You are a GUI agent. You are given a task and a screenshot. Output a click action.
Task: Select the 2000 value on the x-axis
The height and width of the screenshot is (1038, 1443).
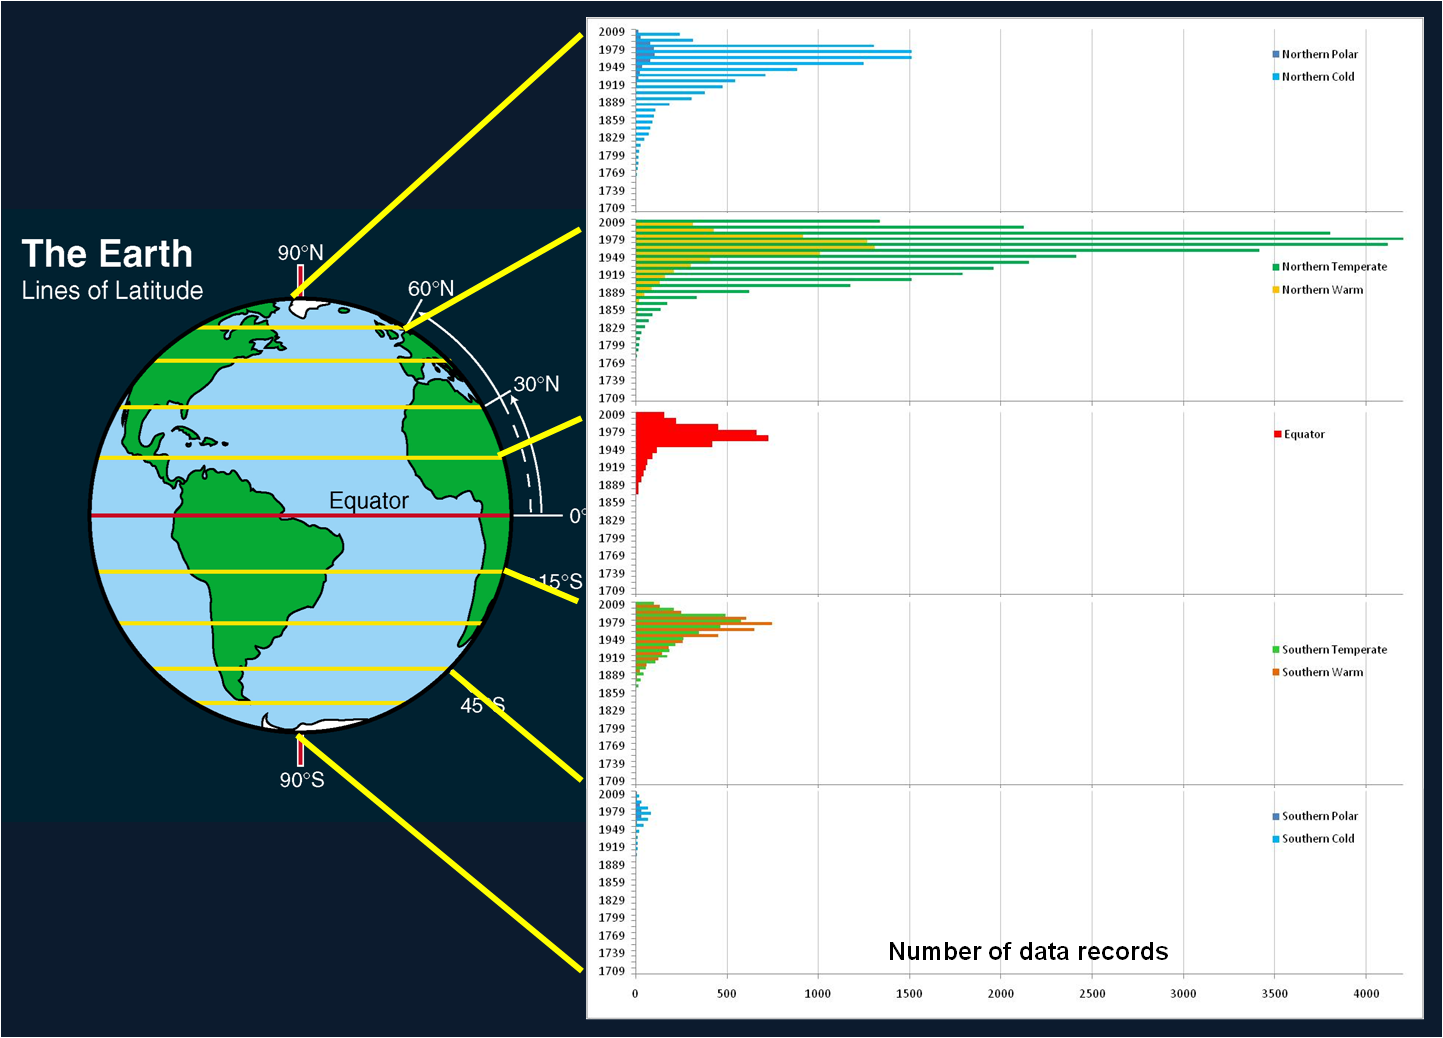click(1001, 993)
